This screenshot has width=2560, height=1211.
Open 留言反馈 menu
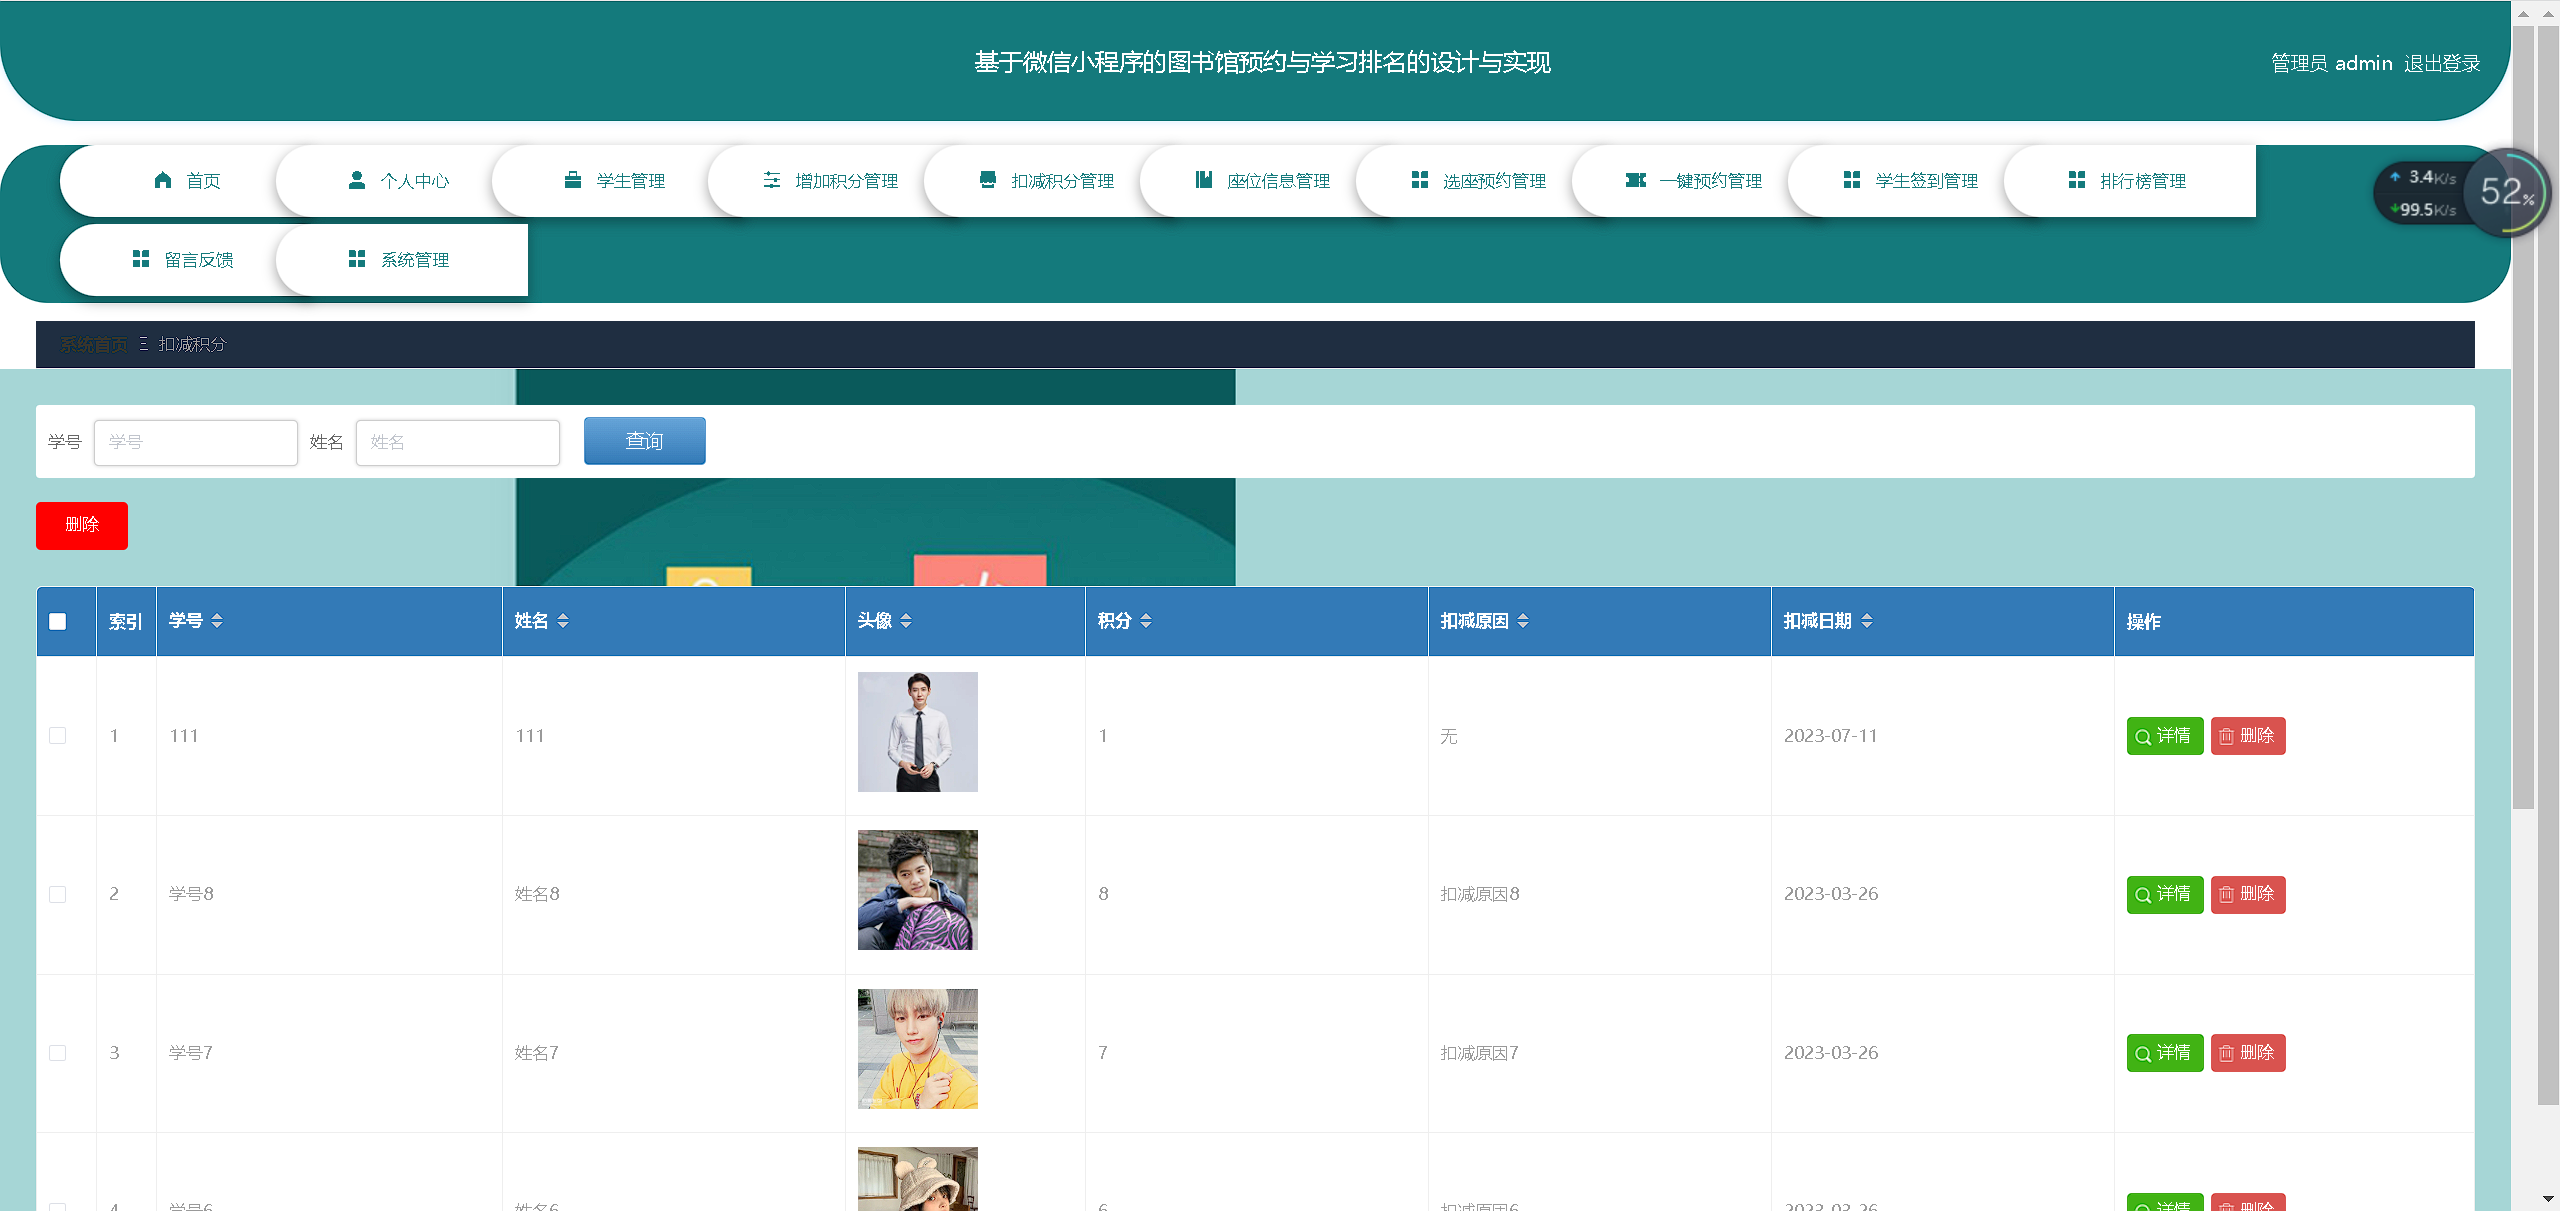coord(184,260)
